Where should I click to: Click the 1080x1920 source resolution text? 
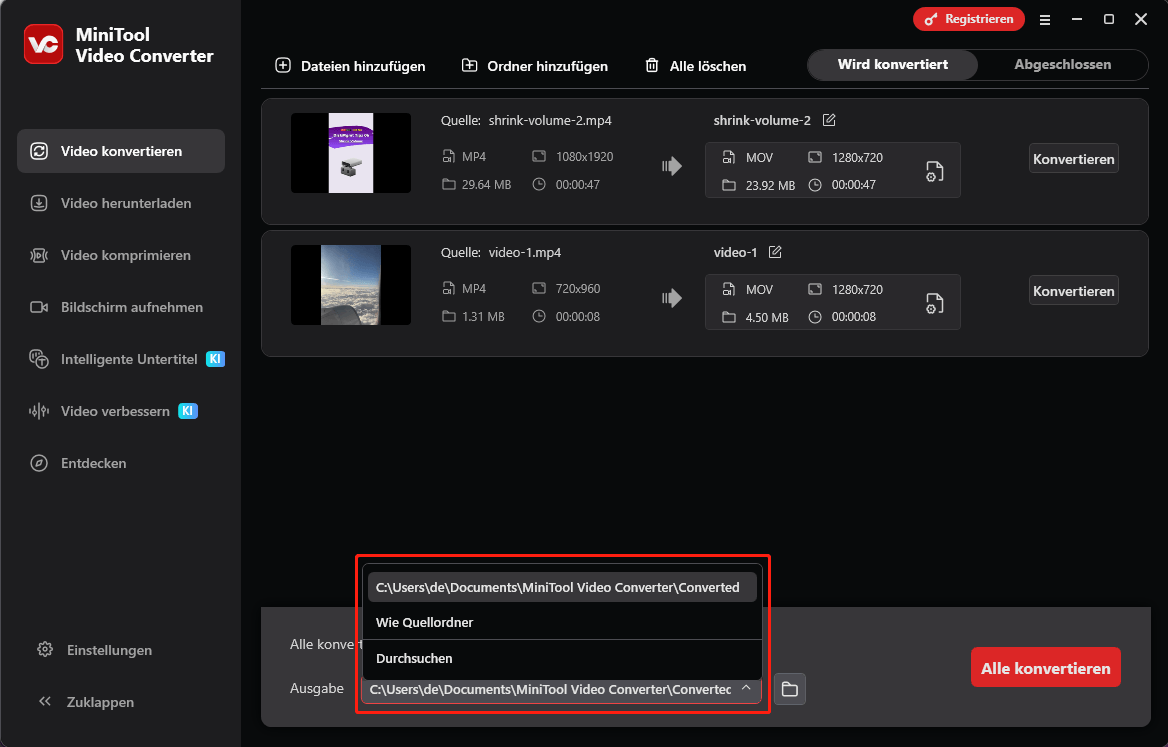coord(585,156)
